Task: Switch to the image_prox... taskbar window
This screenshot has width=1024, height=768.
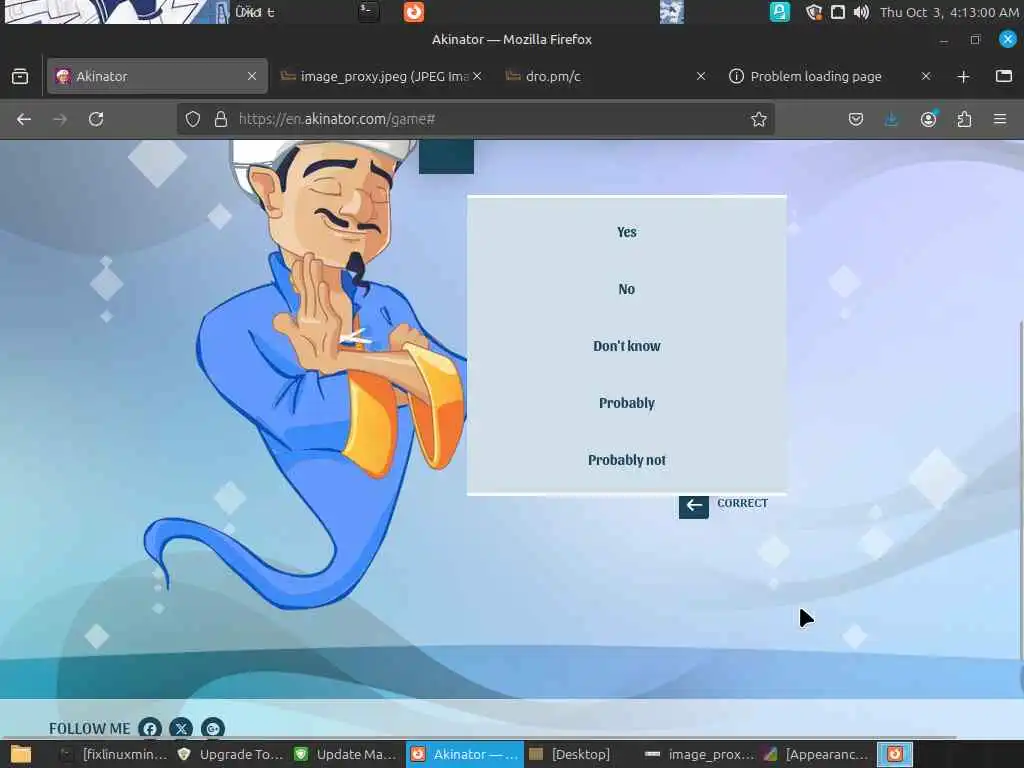Action: pyautogui.click(x=698, y=754)
